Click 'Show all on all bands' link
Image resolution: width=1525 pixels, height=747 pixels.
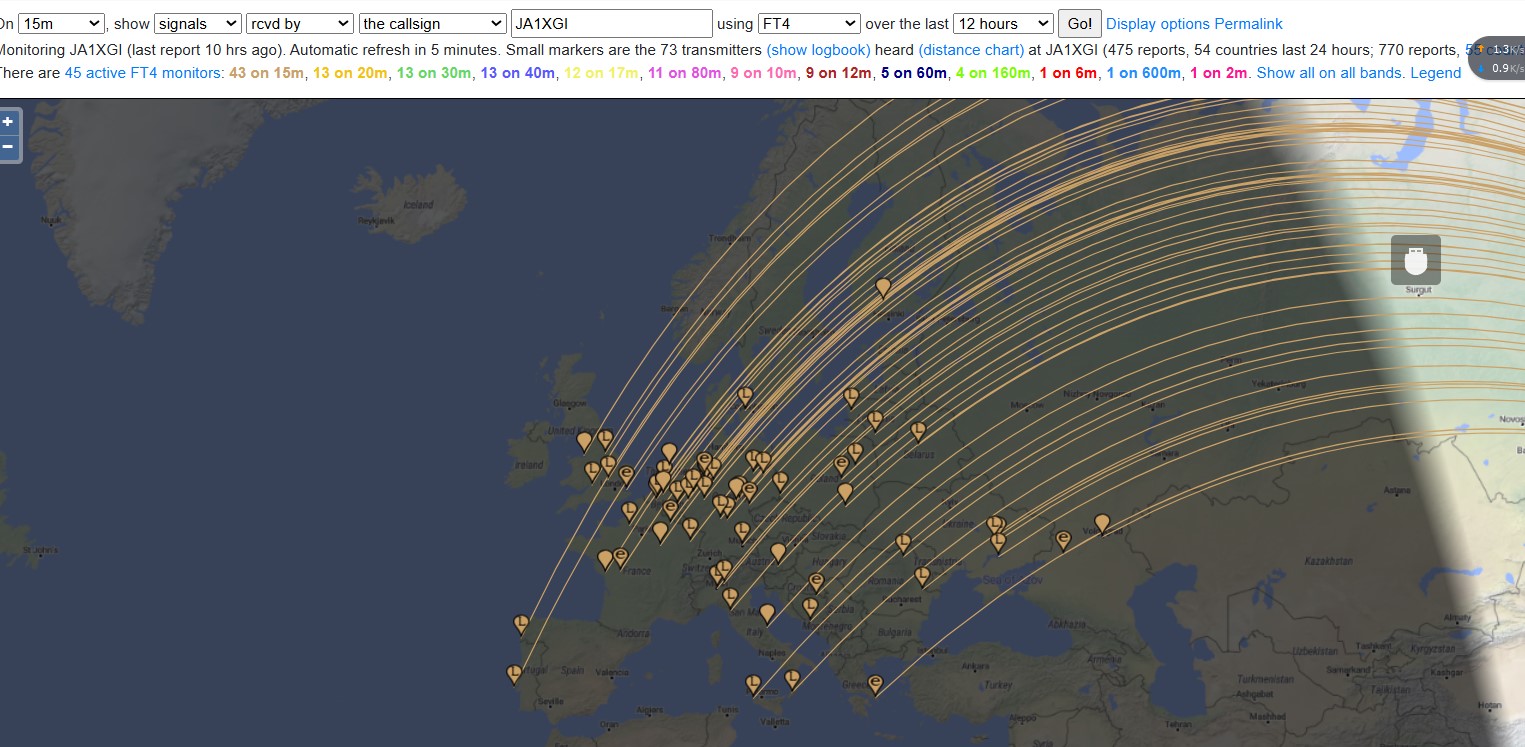coord(1330,73)
